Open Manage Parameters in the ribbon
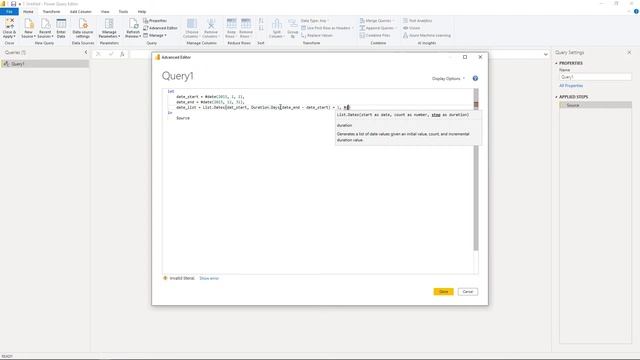 click(x=109, y=28)
